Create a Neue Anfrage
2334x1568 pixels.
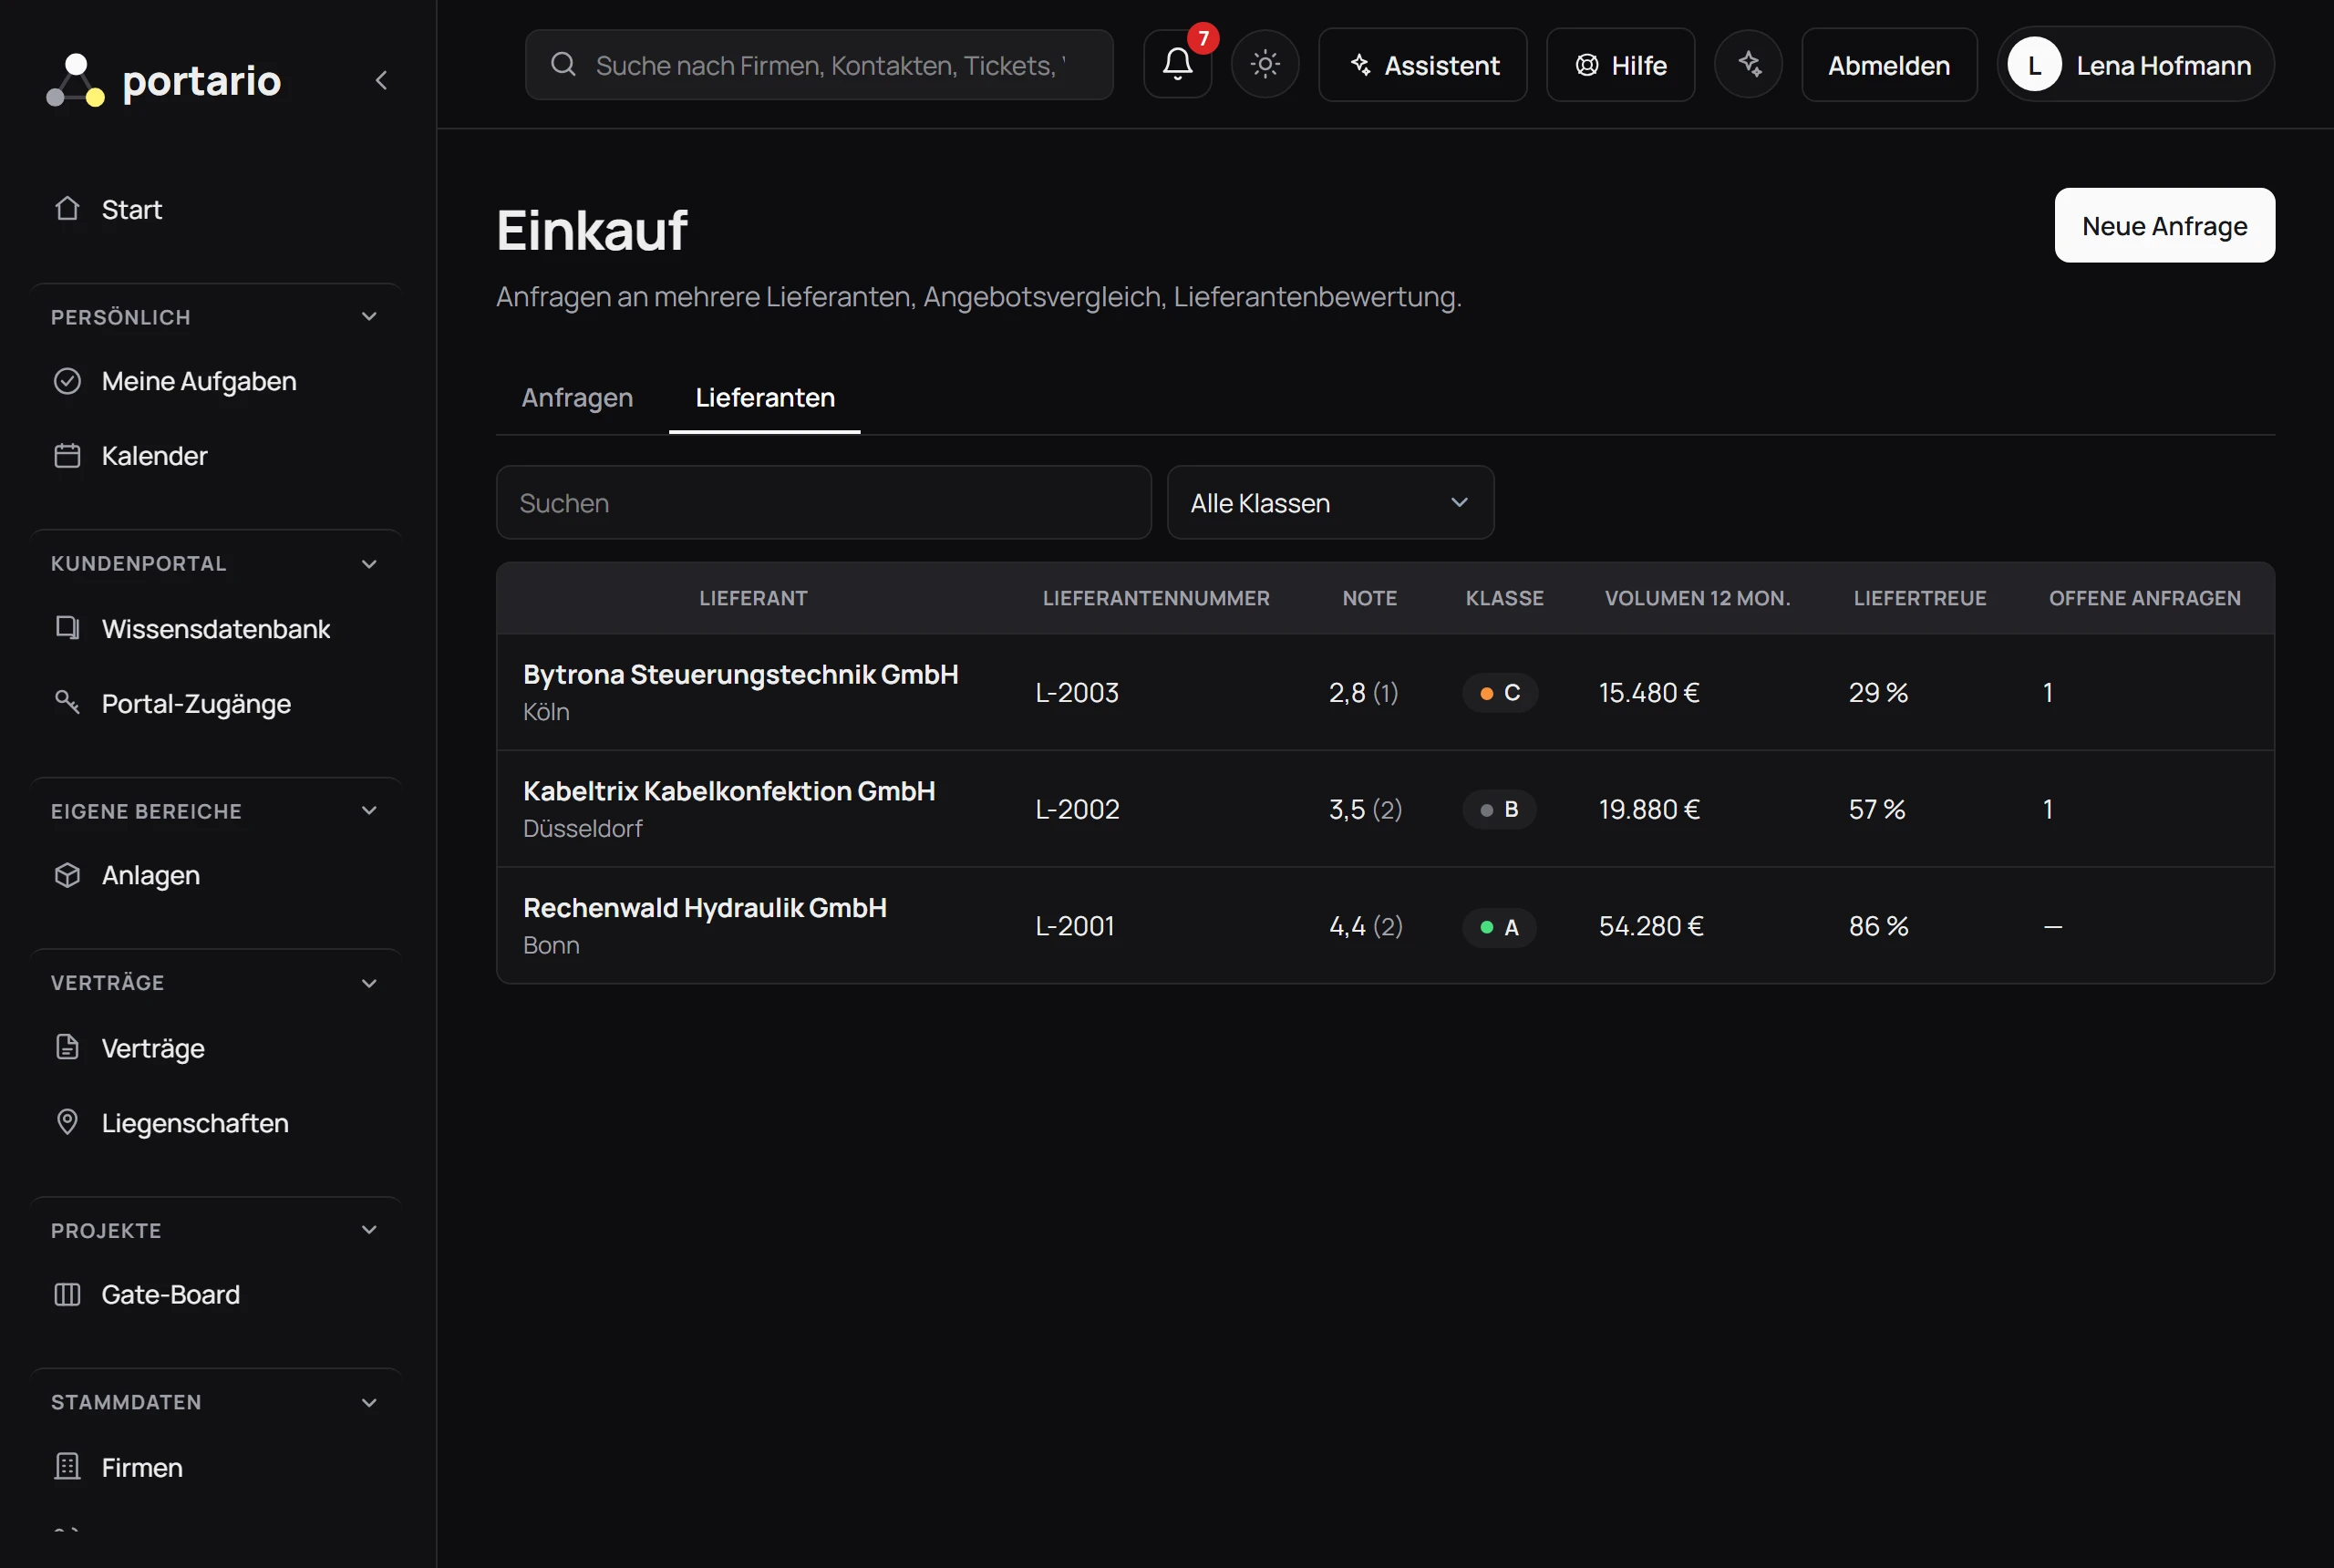click(2164, 225)
